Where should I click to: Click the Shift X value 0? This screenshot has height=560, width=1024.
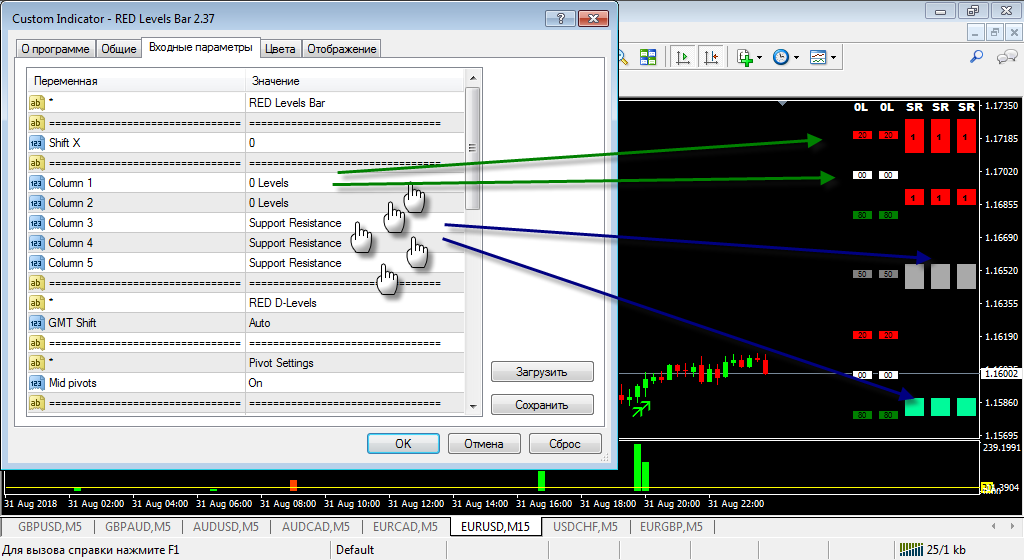252,143
